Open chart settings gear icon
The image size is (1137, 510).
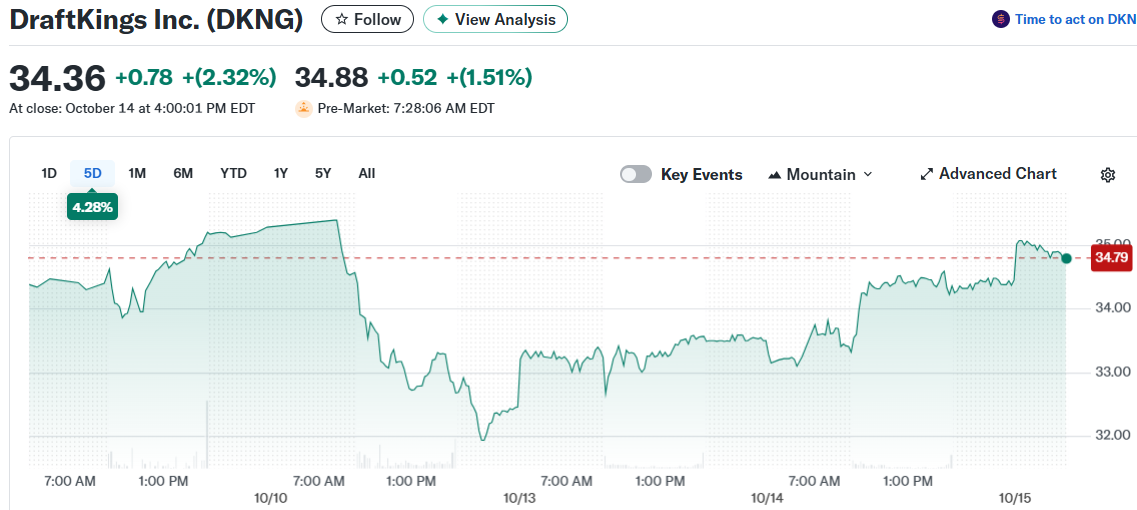click(x=1107, y=175)
